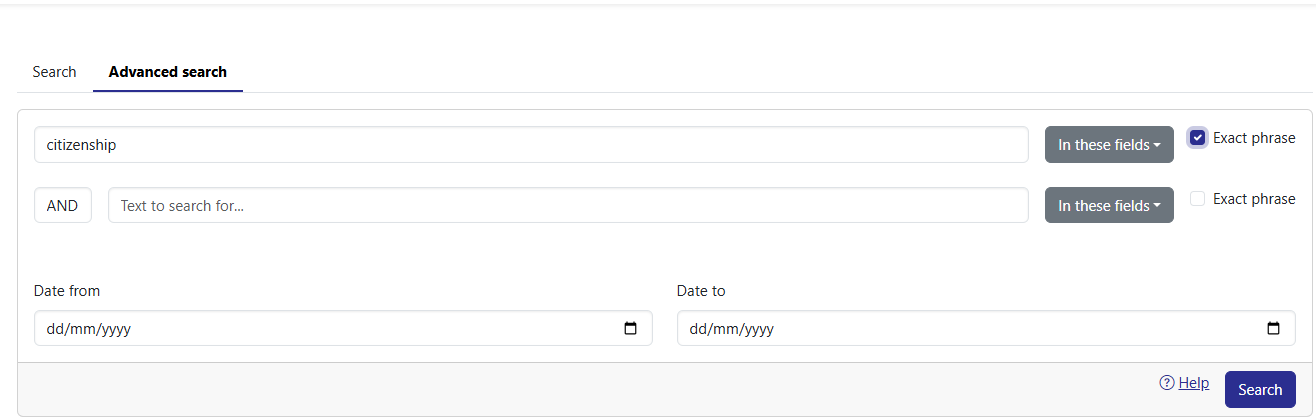Viewport: 1316px width, 420px height.
Task: Enable Exact phrase checkbox in AND row
Action: (x=1197, y=199)
